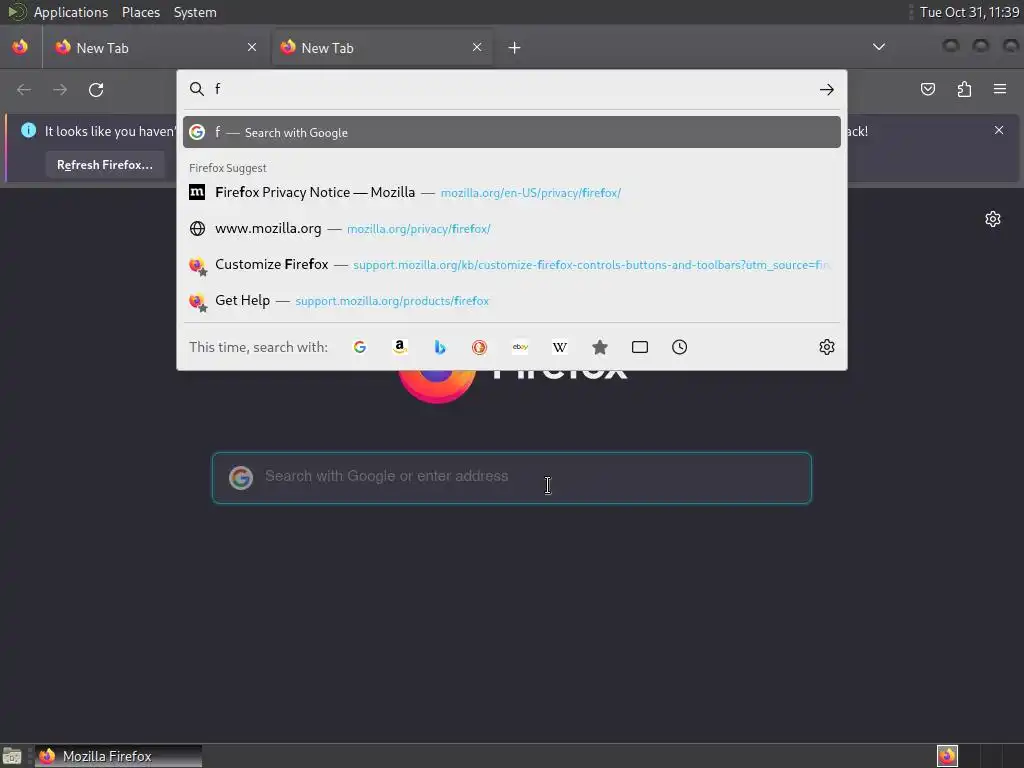Click the Refresh Firefox… button

point(104,165)
